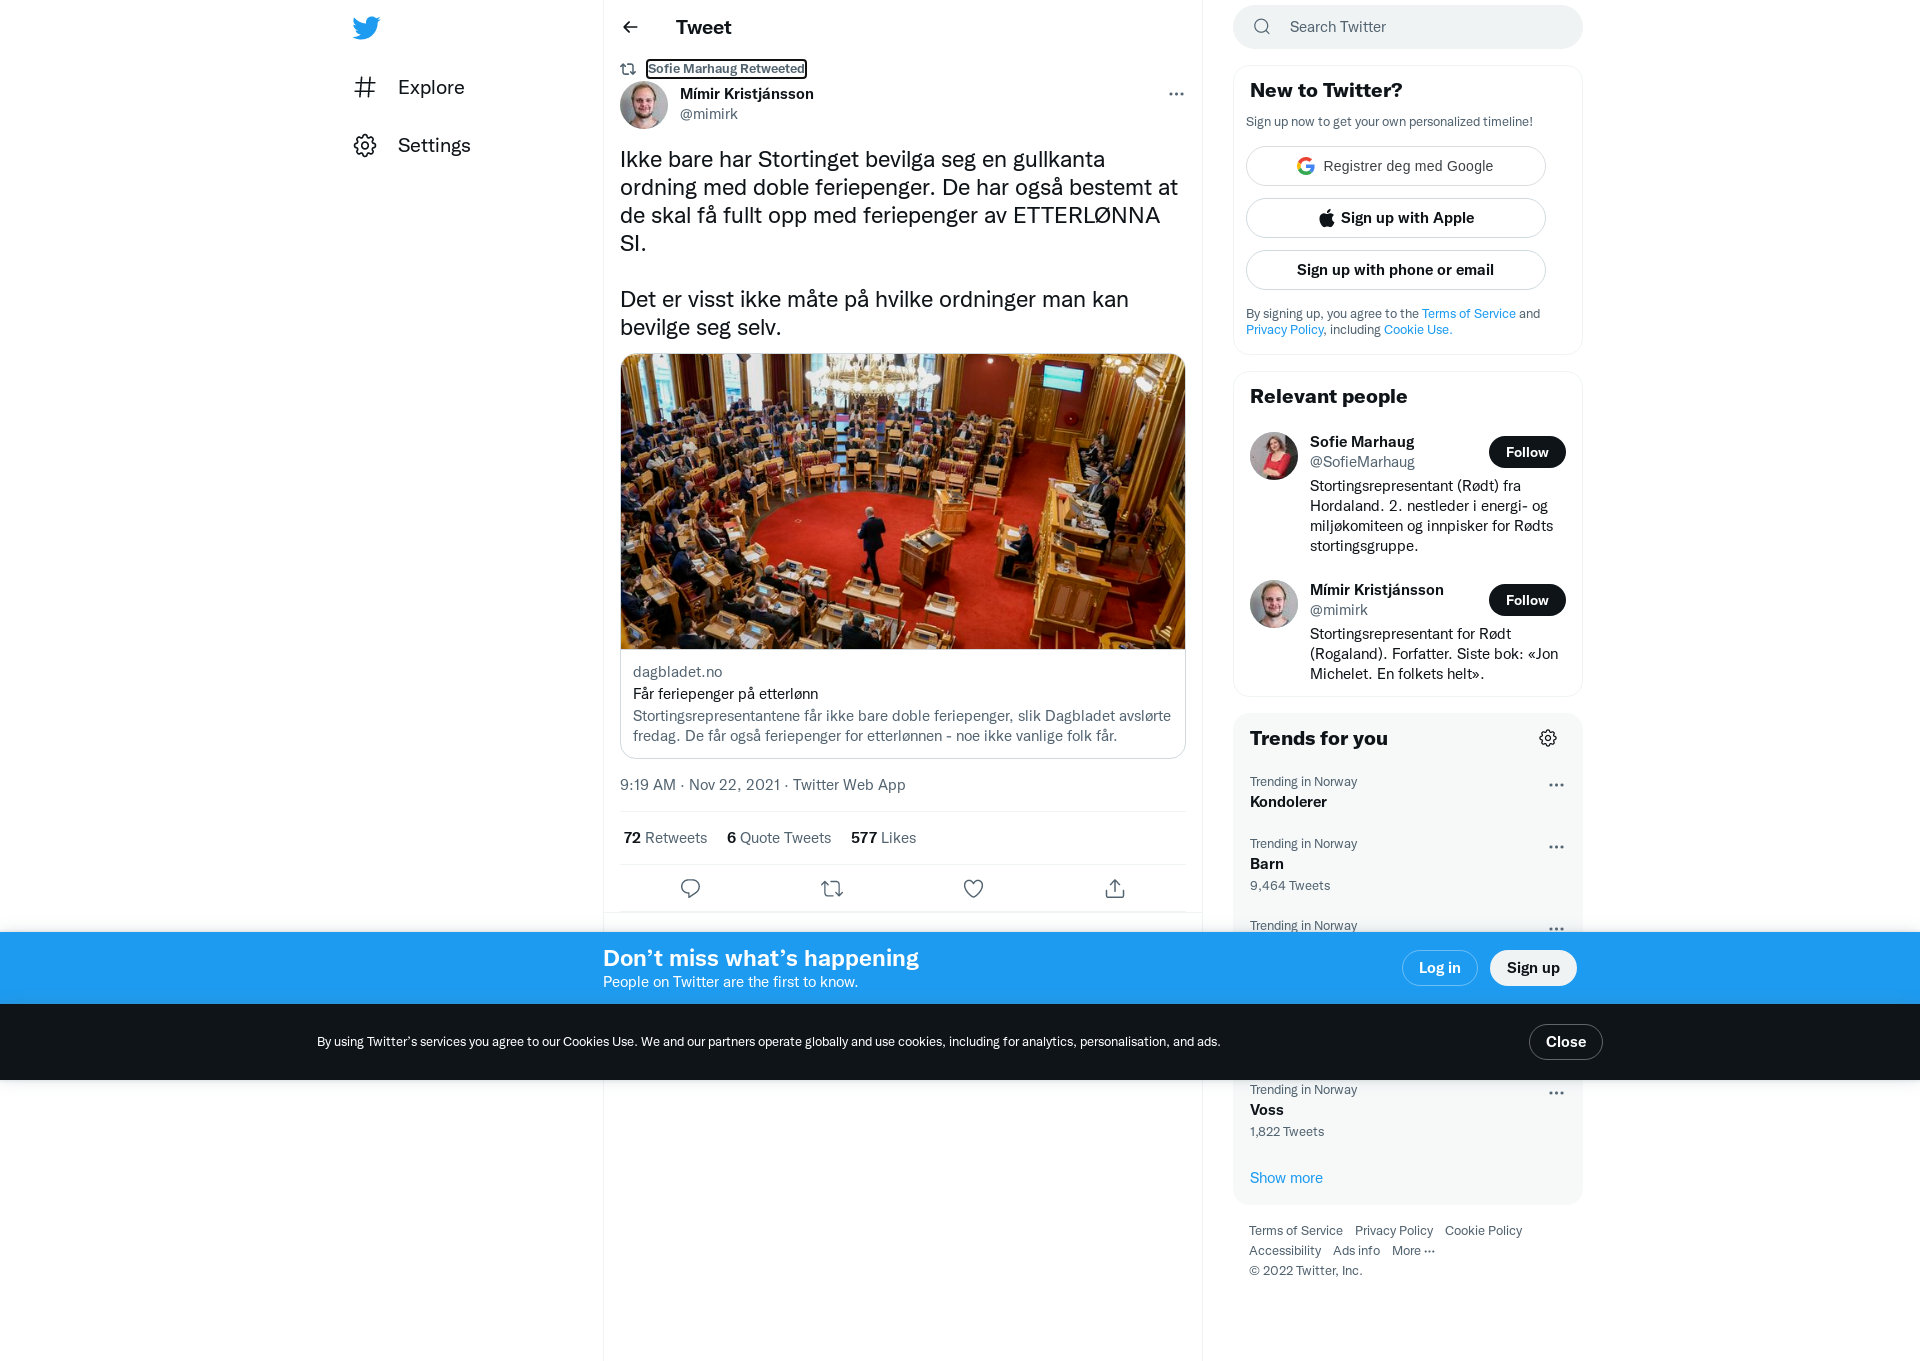This screenshot has height=1361, width=1920.
Task: Open the 577 Likes list
Action: click(x=883, y=838)
